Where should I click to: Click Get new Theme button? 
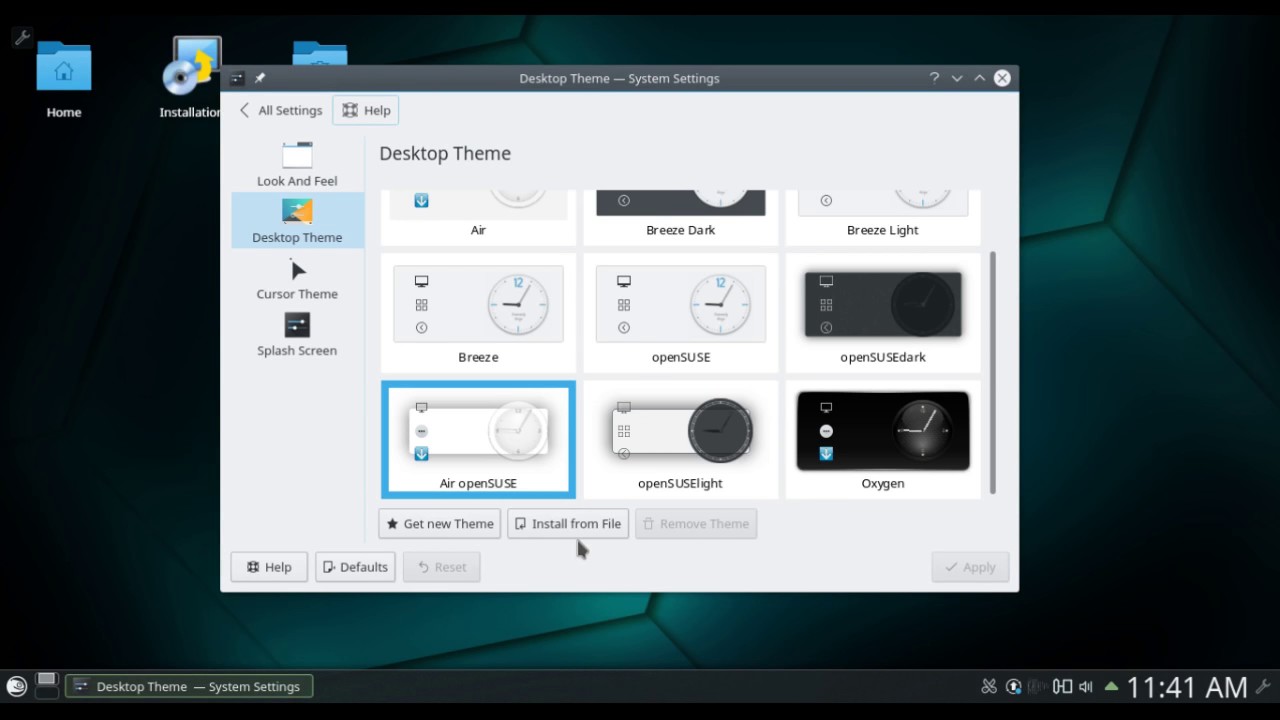pyautogui.click(x=440, y=524)
